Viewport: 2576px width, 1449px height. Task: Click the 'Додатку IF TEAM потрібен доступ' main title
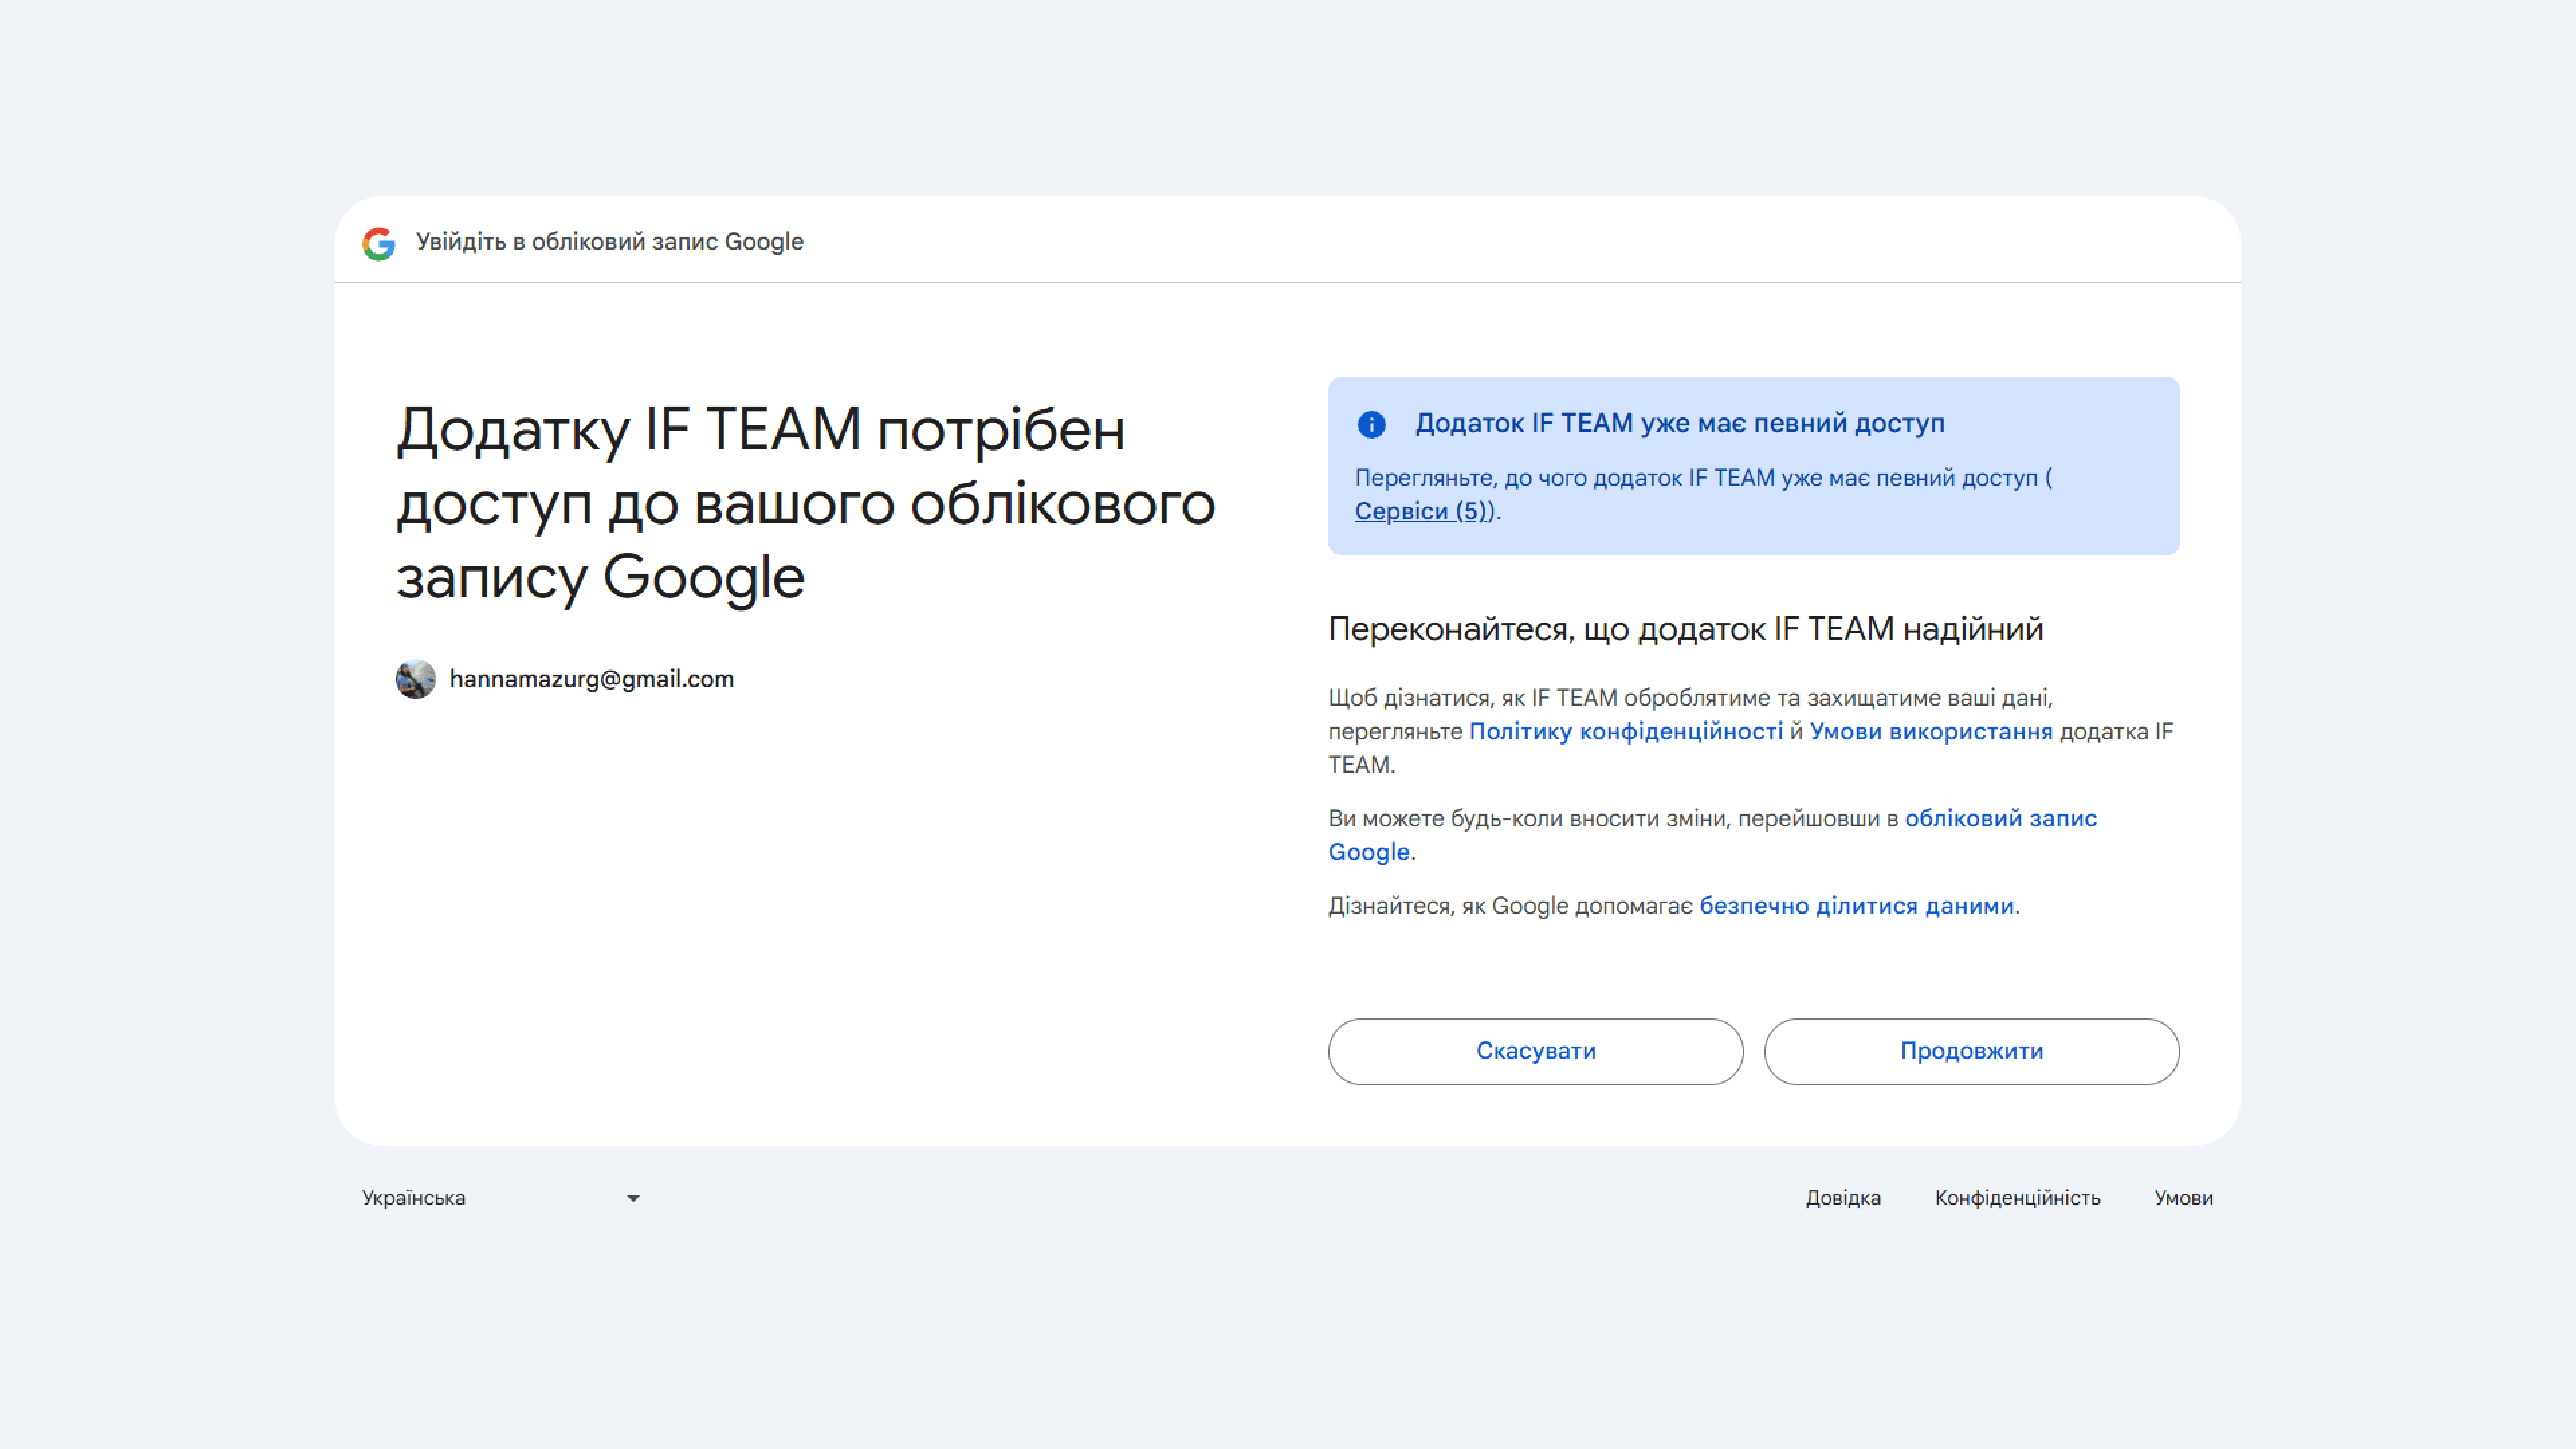pyautogui.click(x=806, y=503)
